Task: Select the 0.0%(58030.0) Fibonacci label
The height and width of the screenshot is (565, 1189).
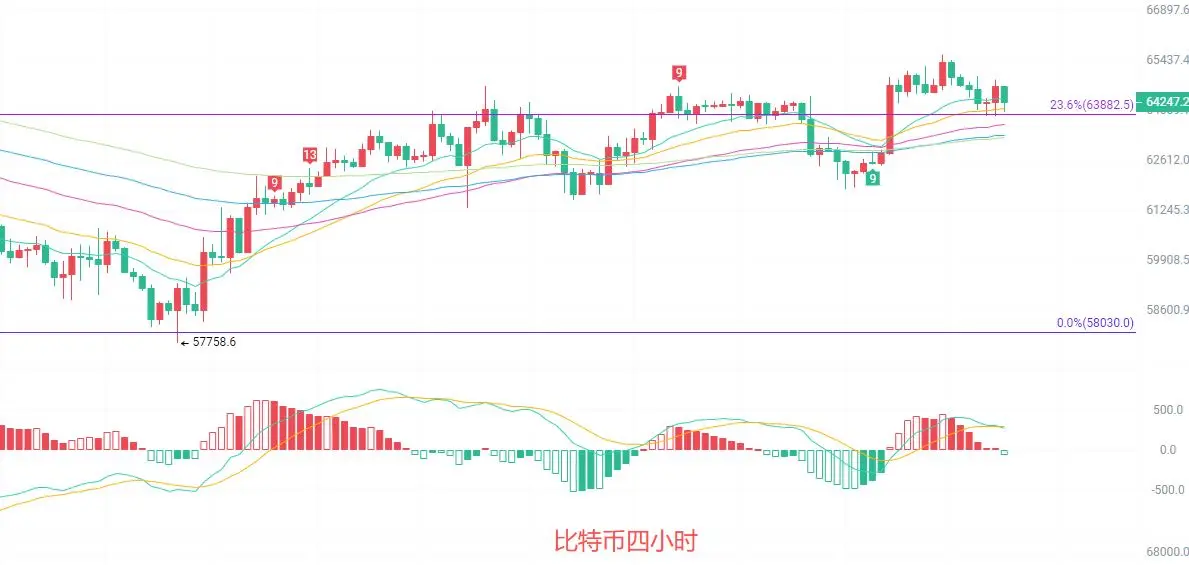Action: (1095, 323)
